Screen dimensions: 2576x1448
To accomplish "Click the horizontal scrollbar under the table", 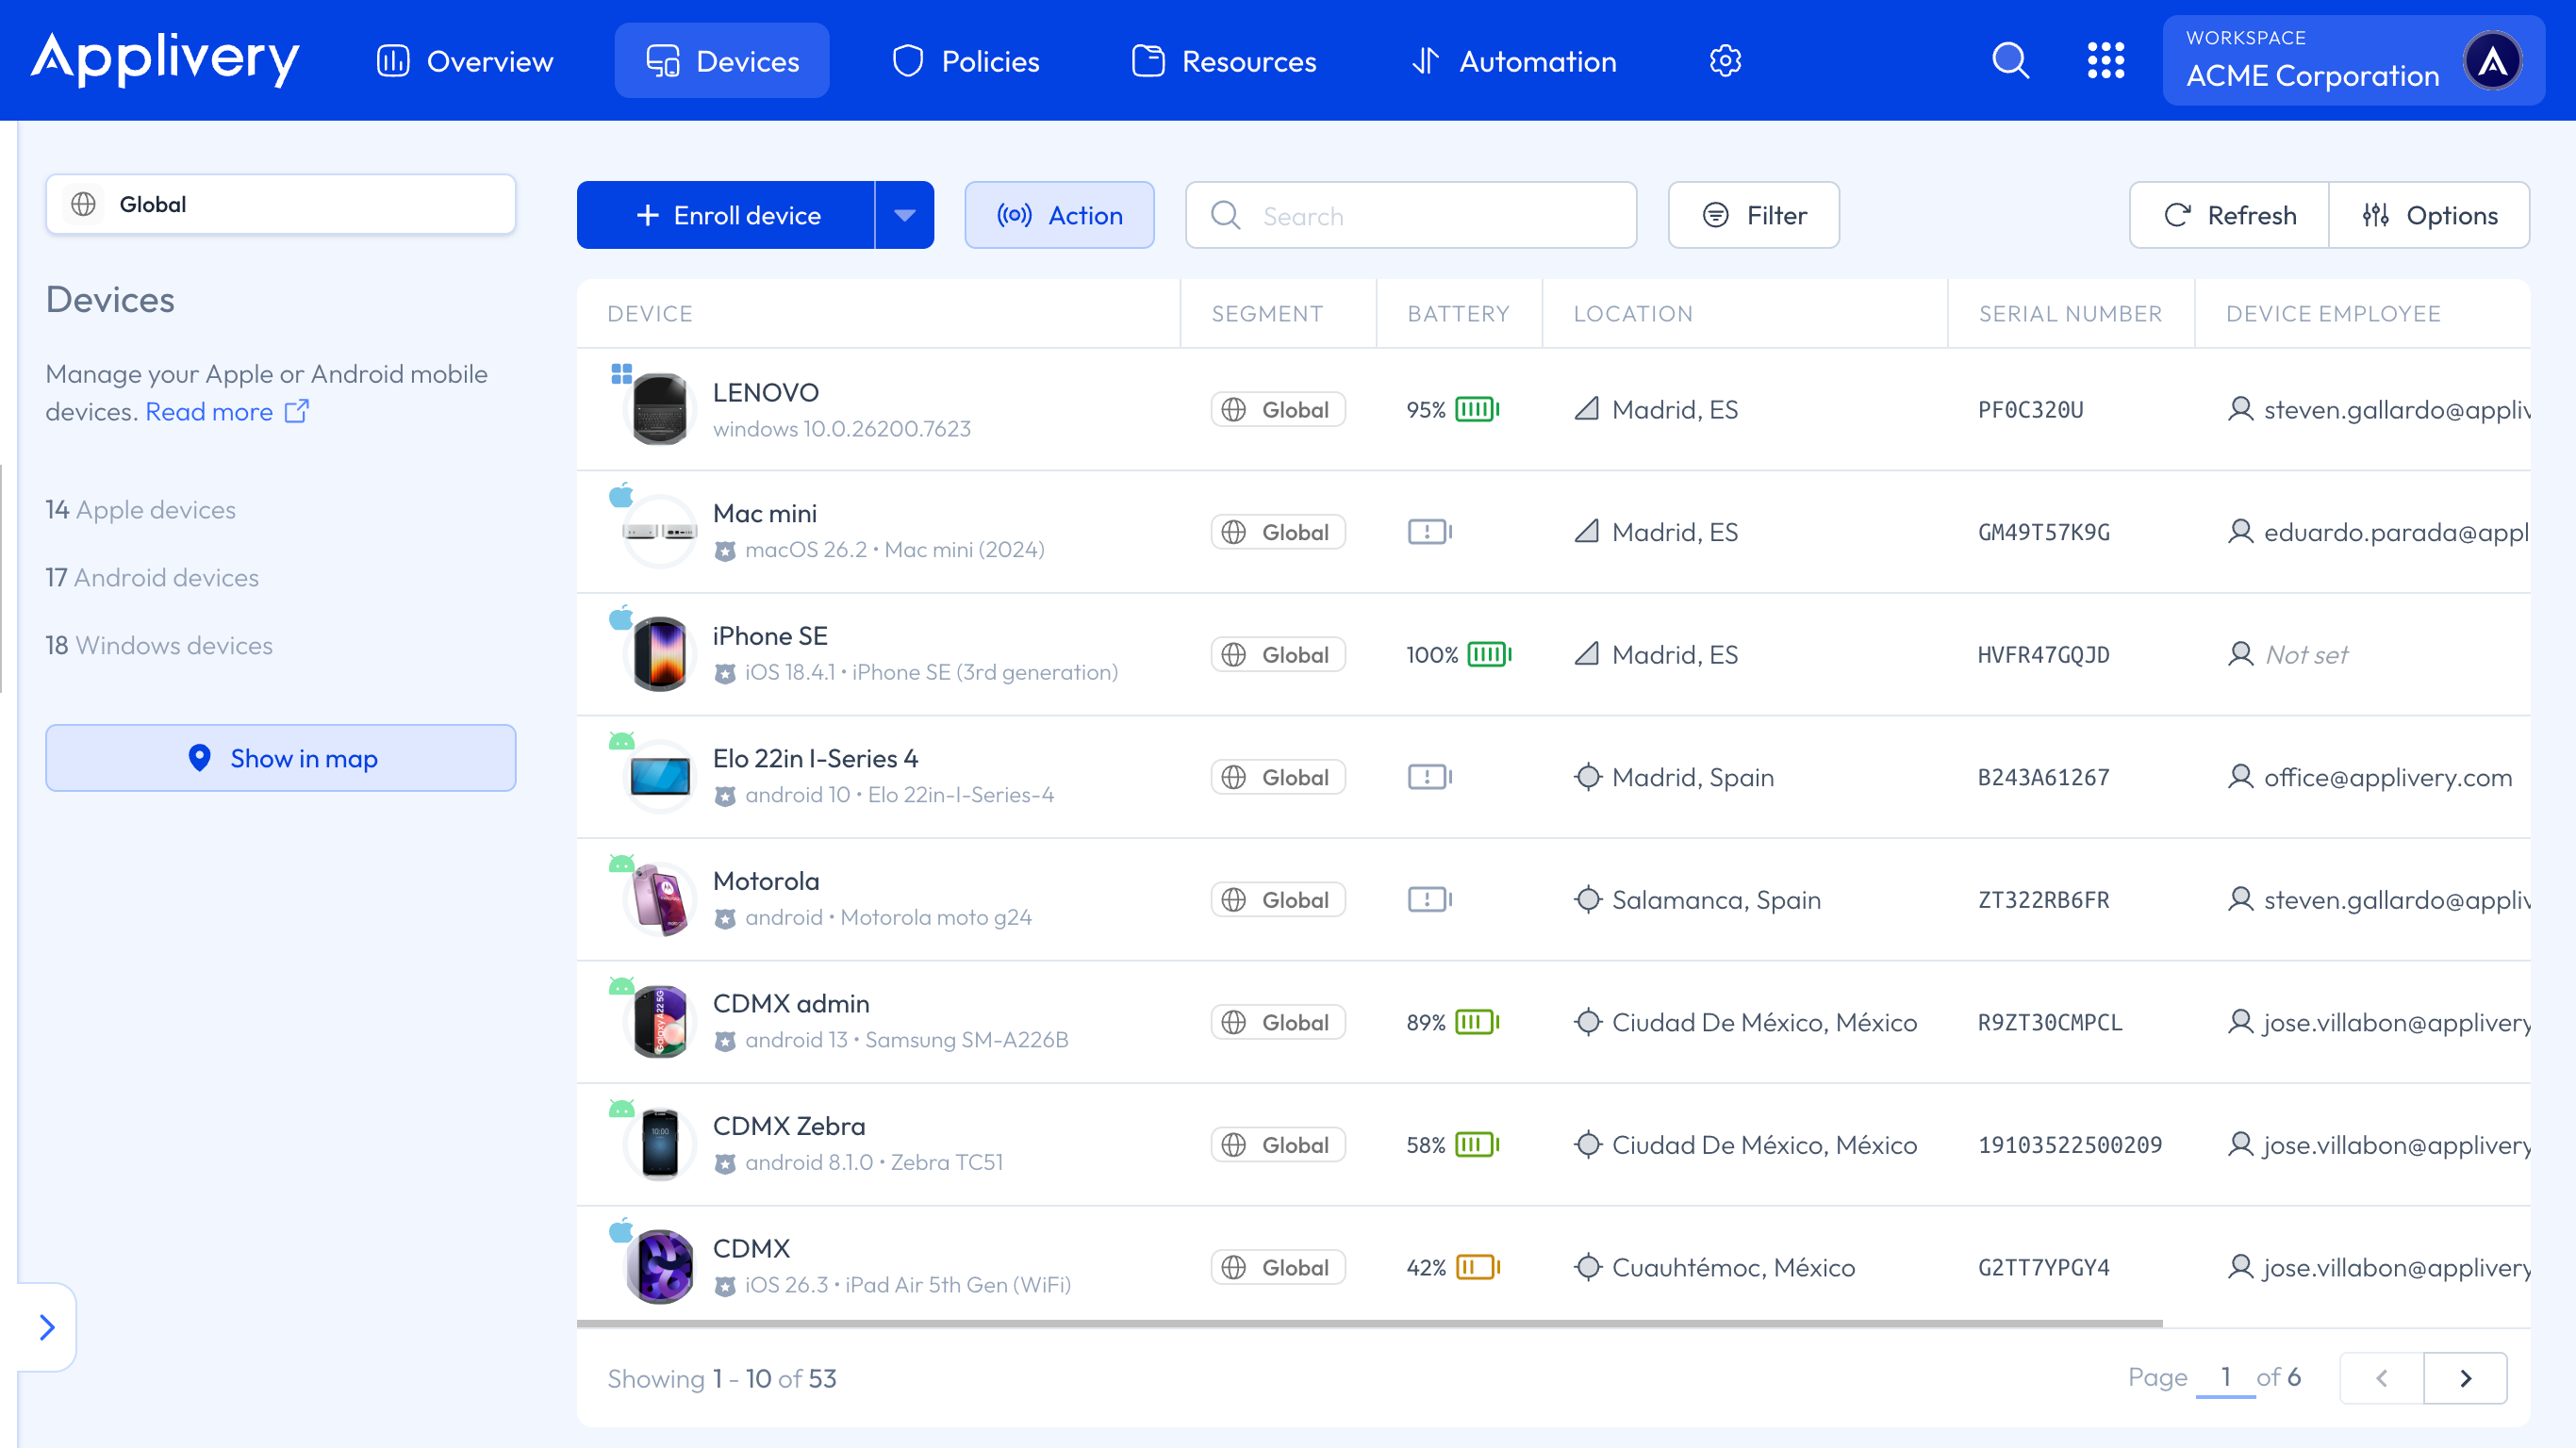I will 1369,1323.
